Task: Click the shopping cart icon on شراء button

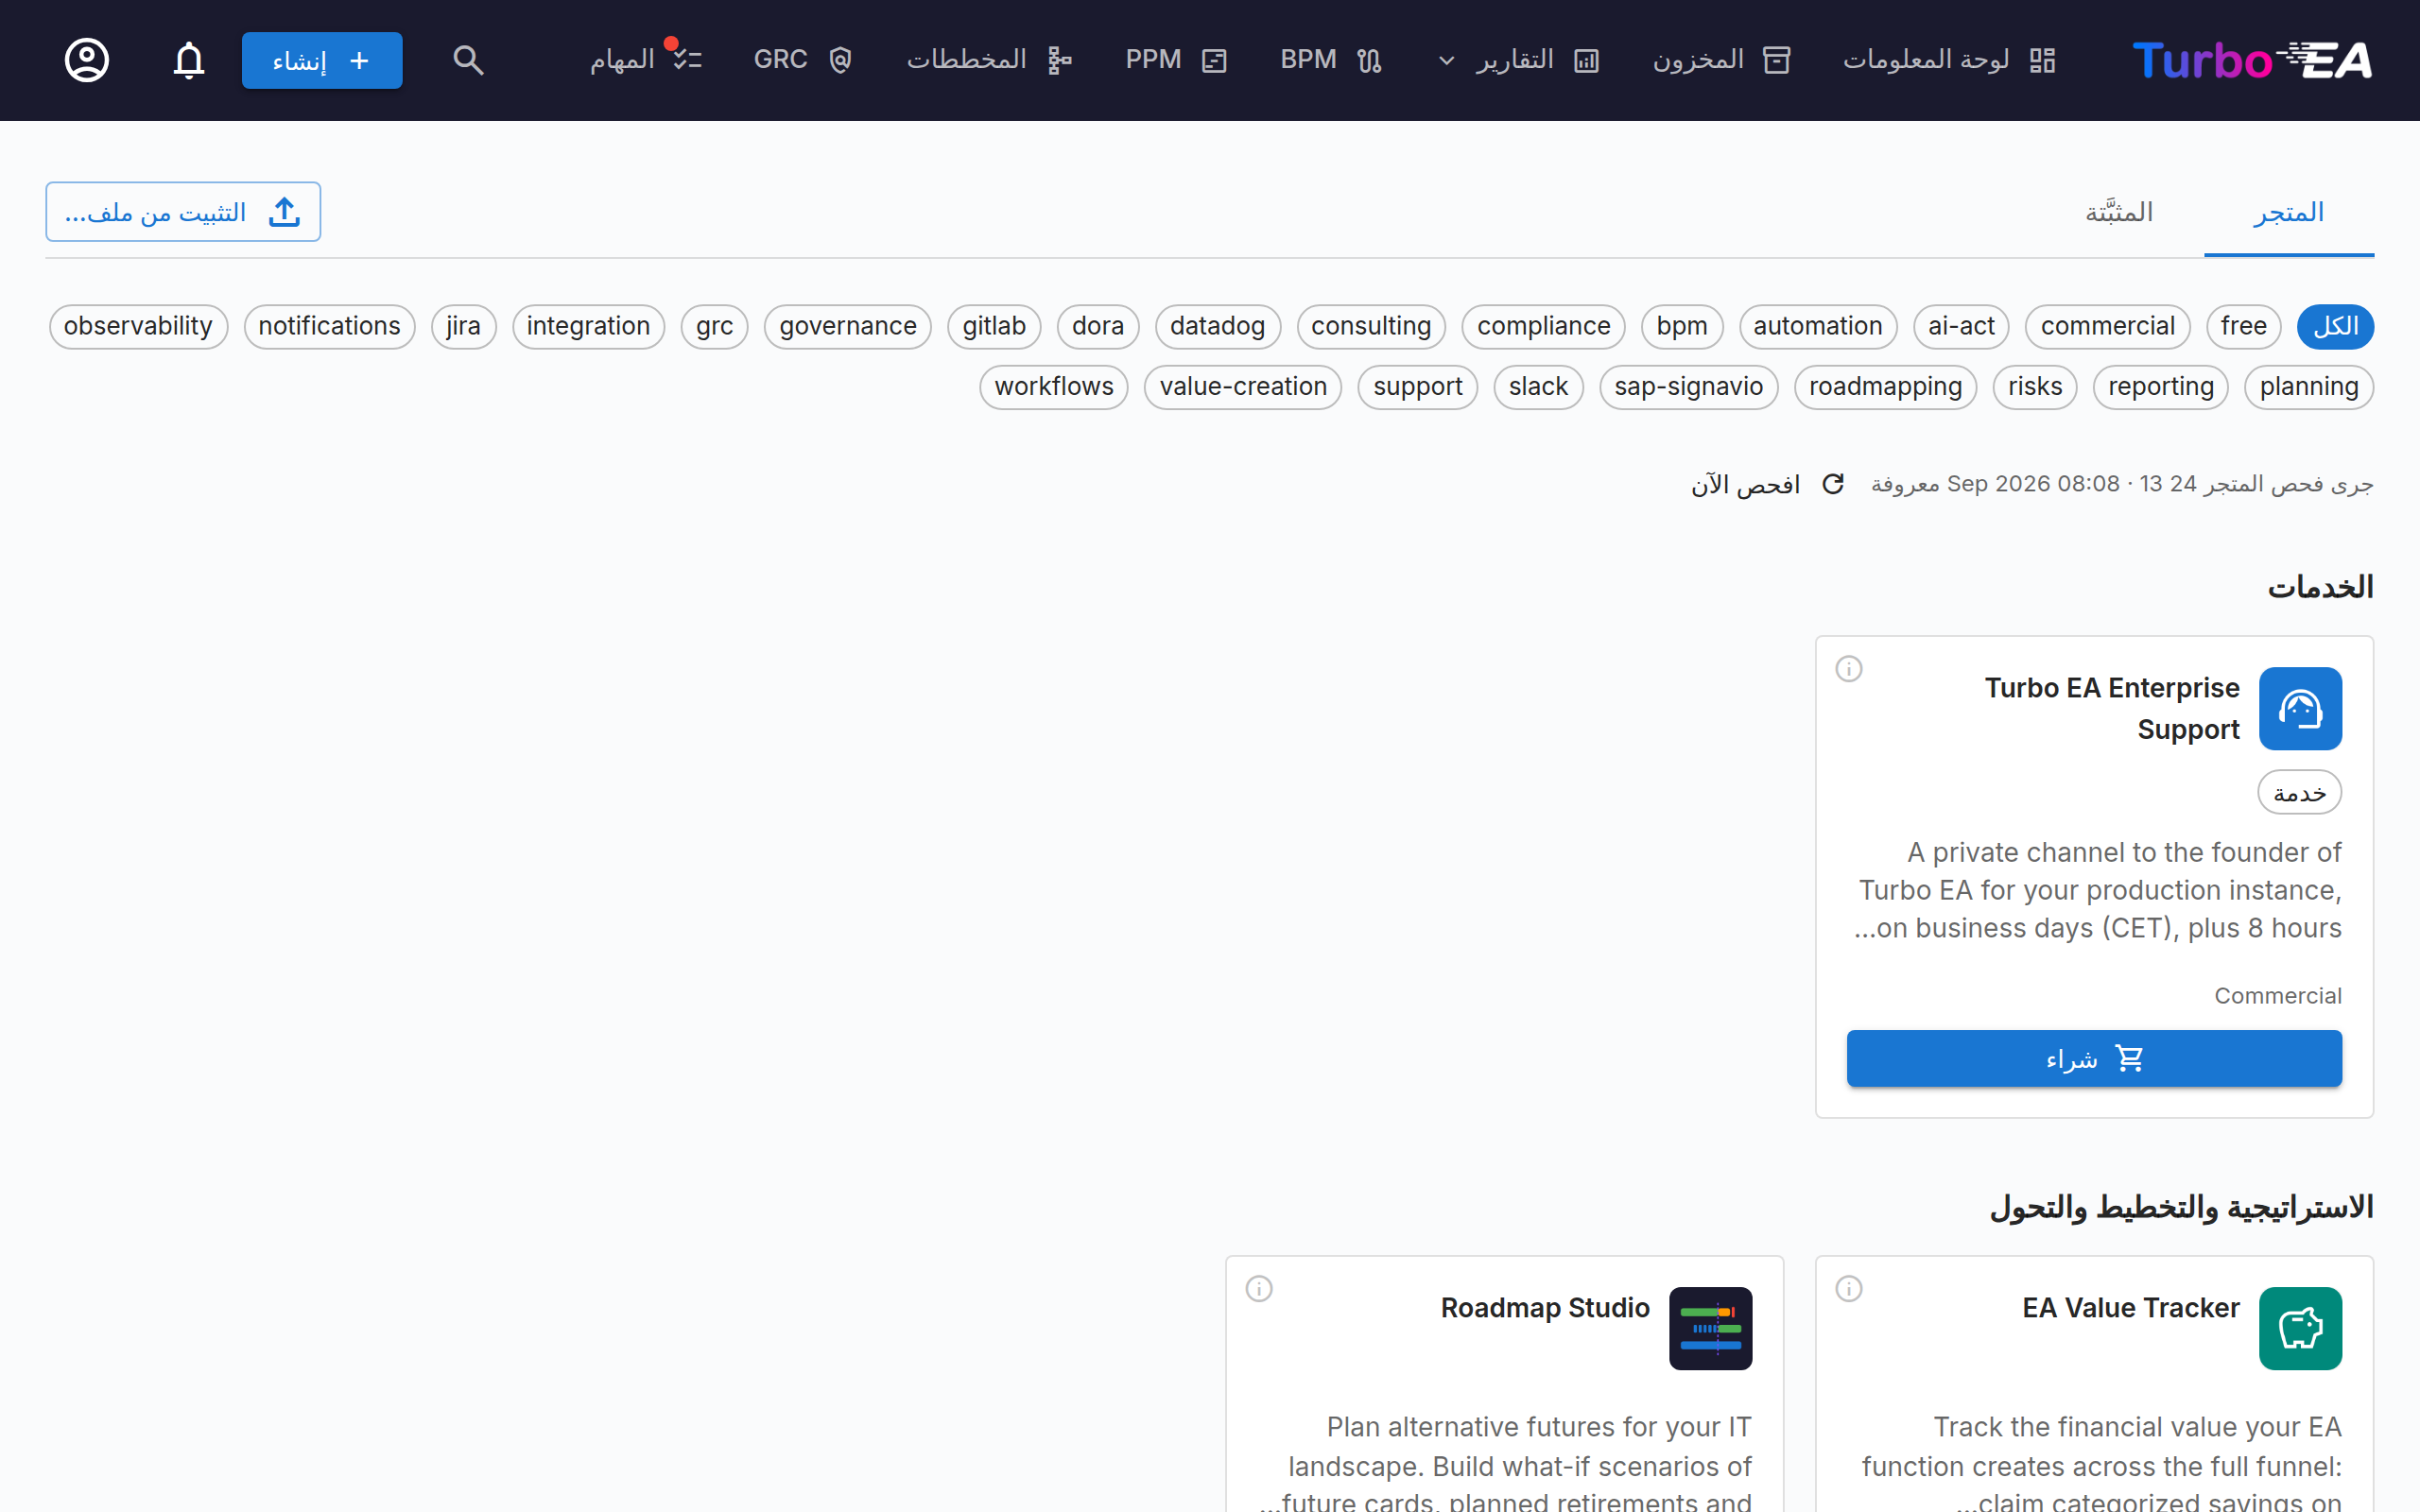Action: [x=2129, y=1058]
